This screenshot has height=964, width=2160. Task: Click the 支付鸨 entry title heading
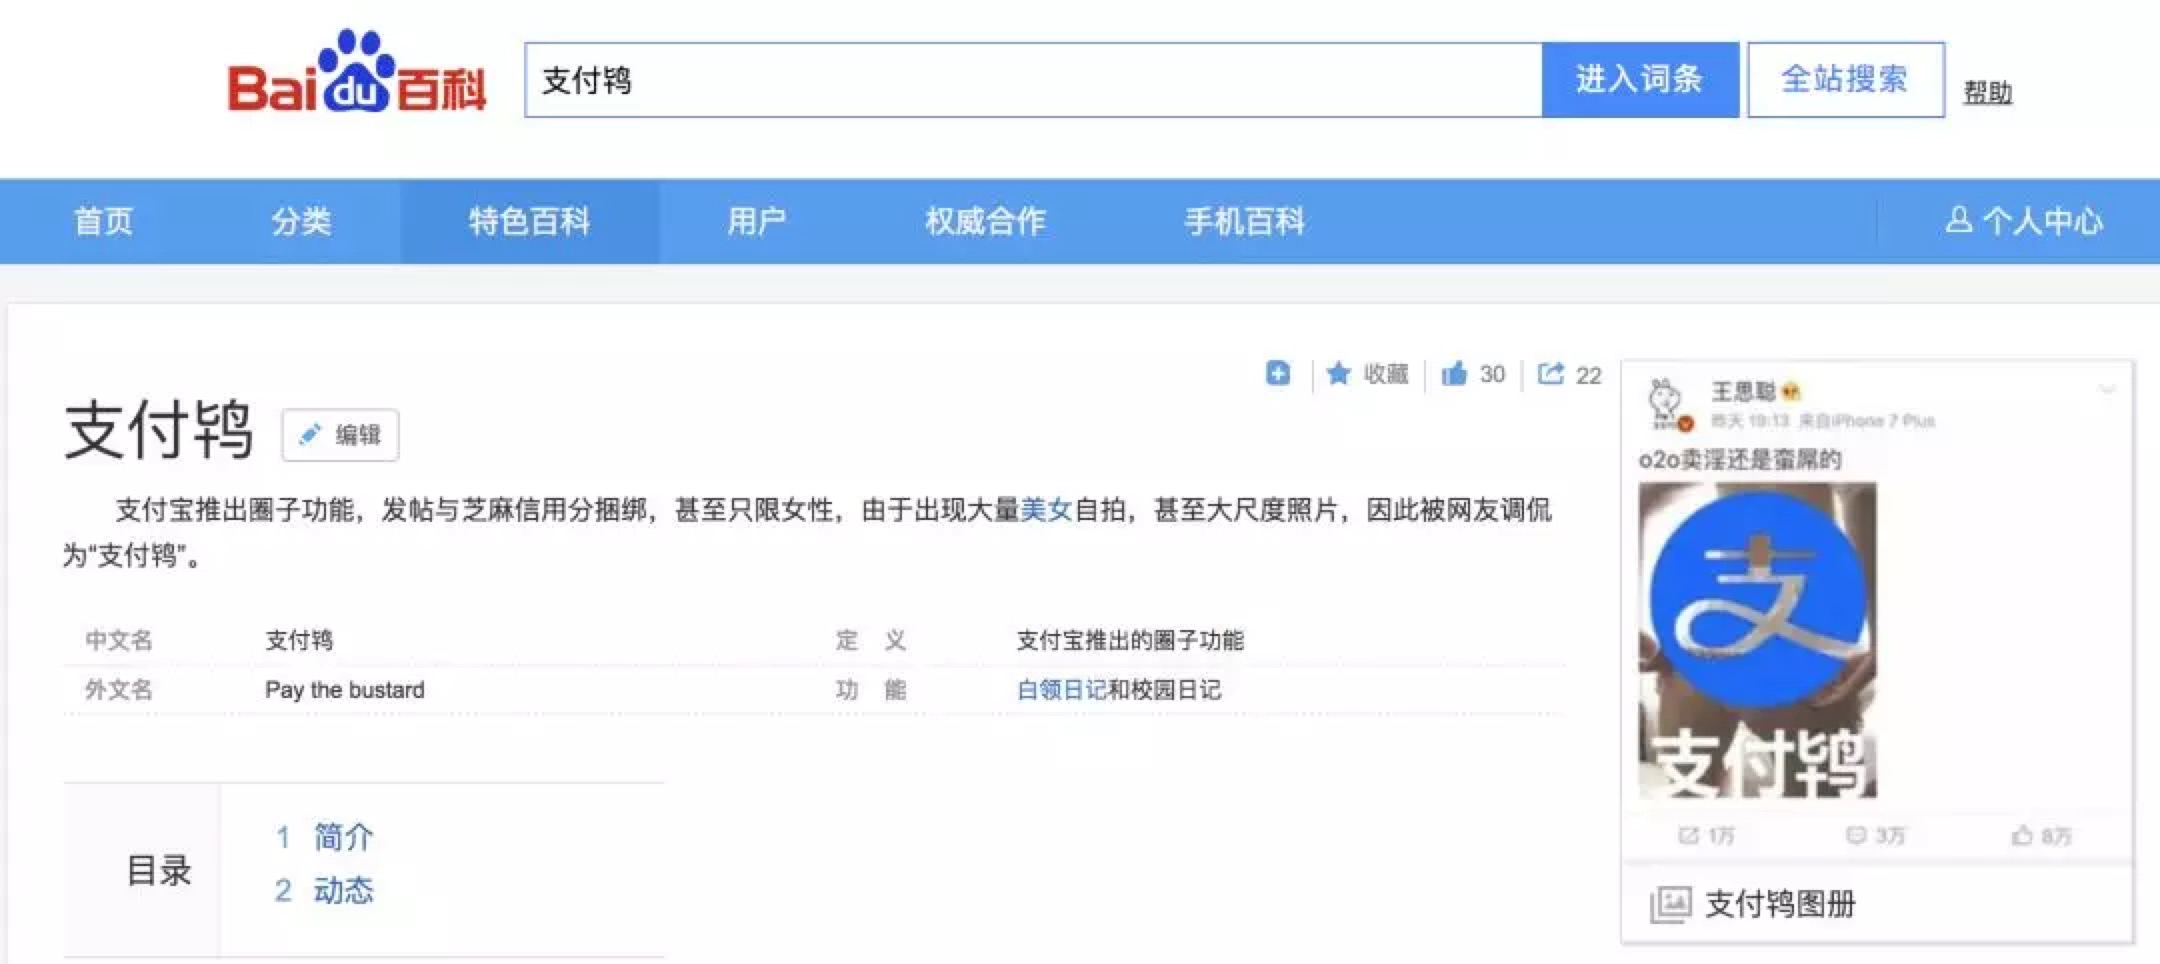tap(159, 430)
